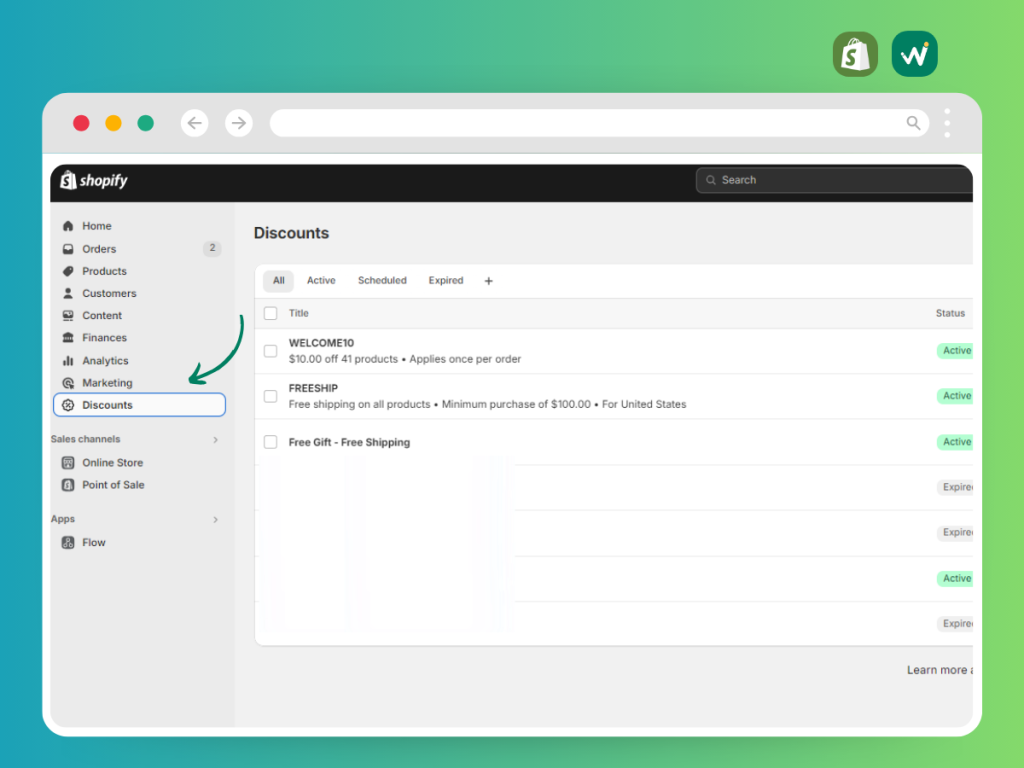Click the browser forward arrow
The image size is (1024, 768).
pos(239,123)
